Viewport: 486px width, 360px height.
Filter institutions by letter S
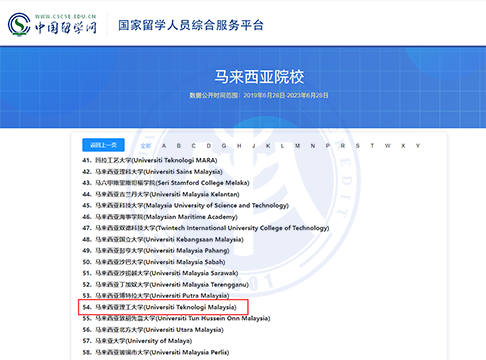[x=357, y=146]
